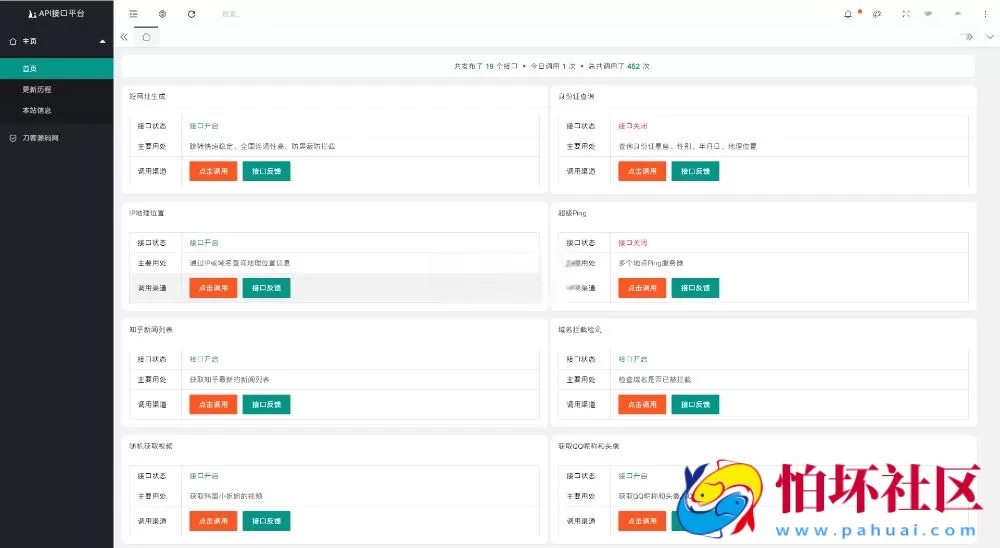Select the home icon tab

coord(147,37)
